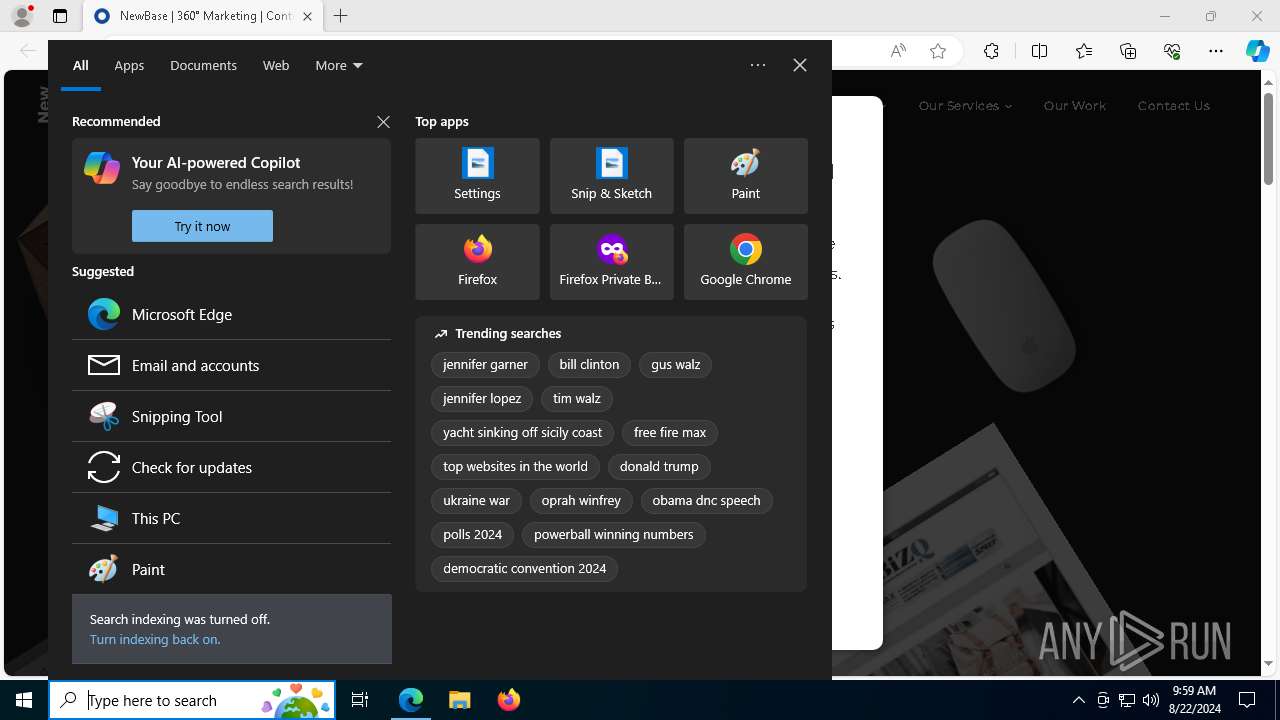Screen dimensions: 1280x720
Task: Open Edge Copilot sidebar icon
Action: pos(1257,51)
